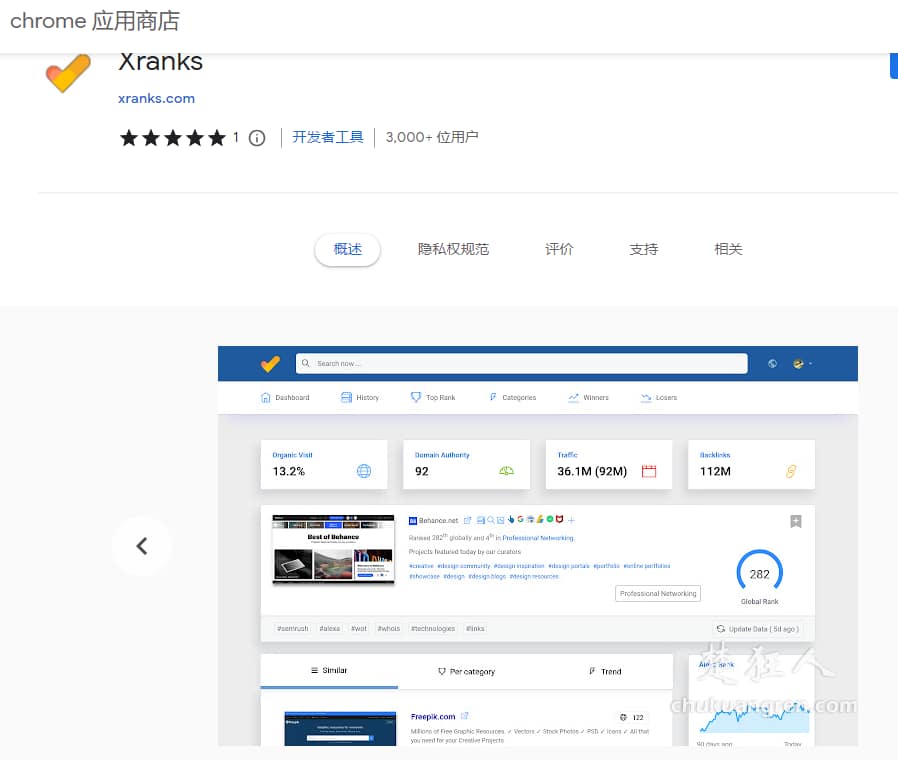This screenshot has width=898, height=760.
Task: Open the Categories icon in the nav bar
Action: coord(493,397)
